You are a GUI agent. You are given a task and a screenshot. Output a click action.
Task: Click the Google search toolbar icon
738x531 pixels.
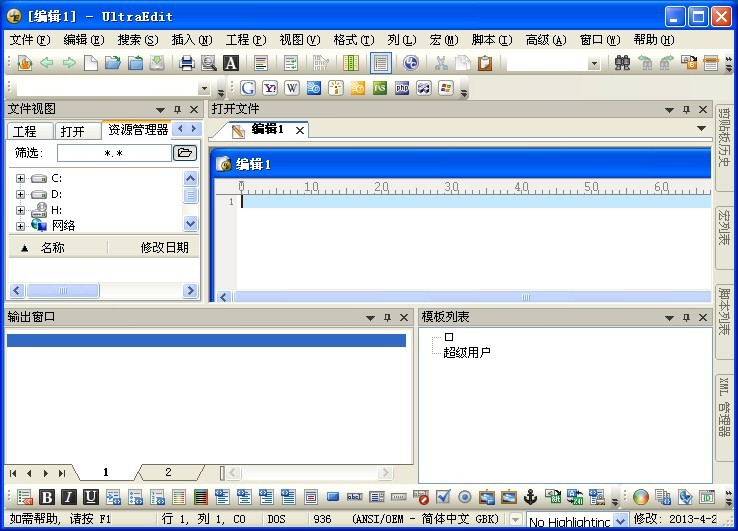(x=247, y=88)
